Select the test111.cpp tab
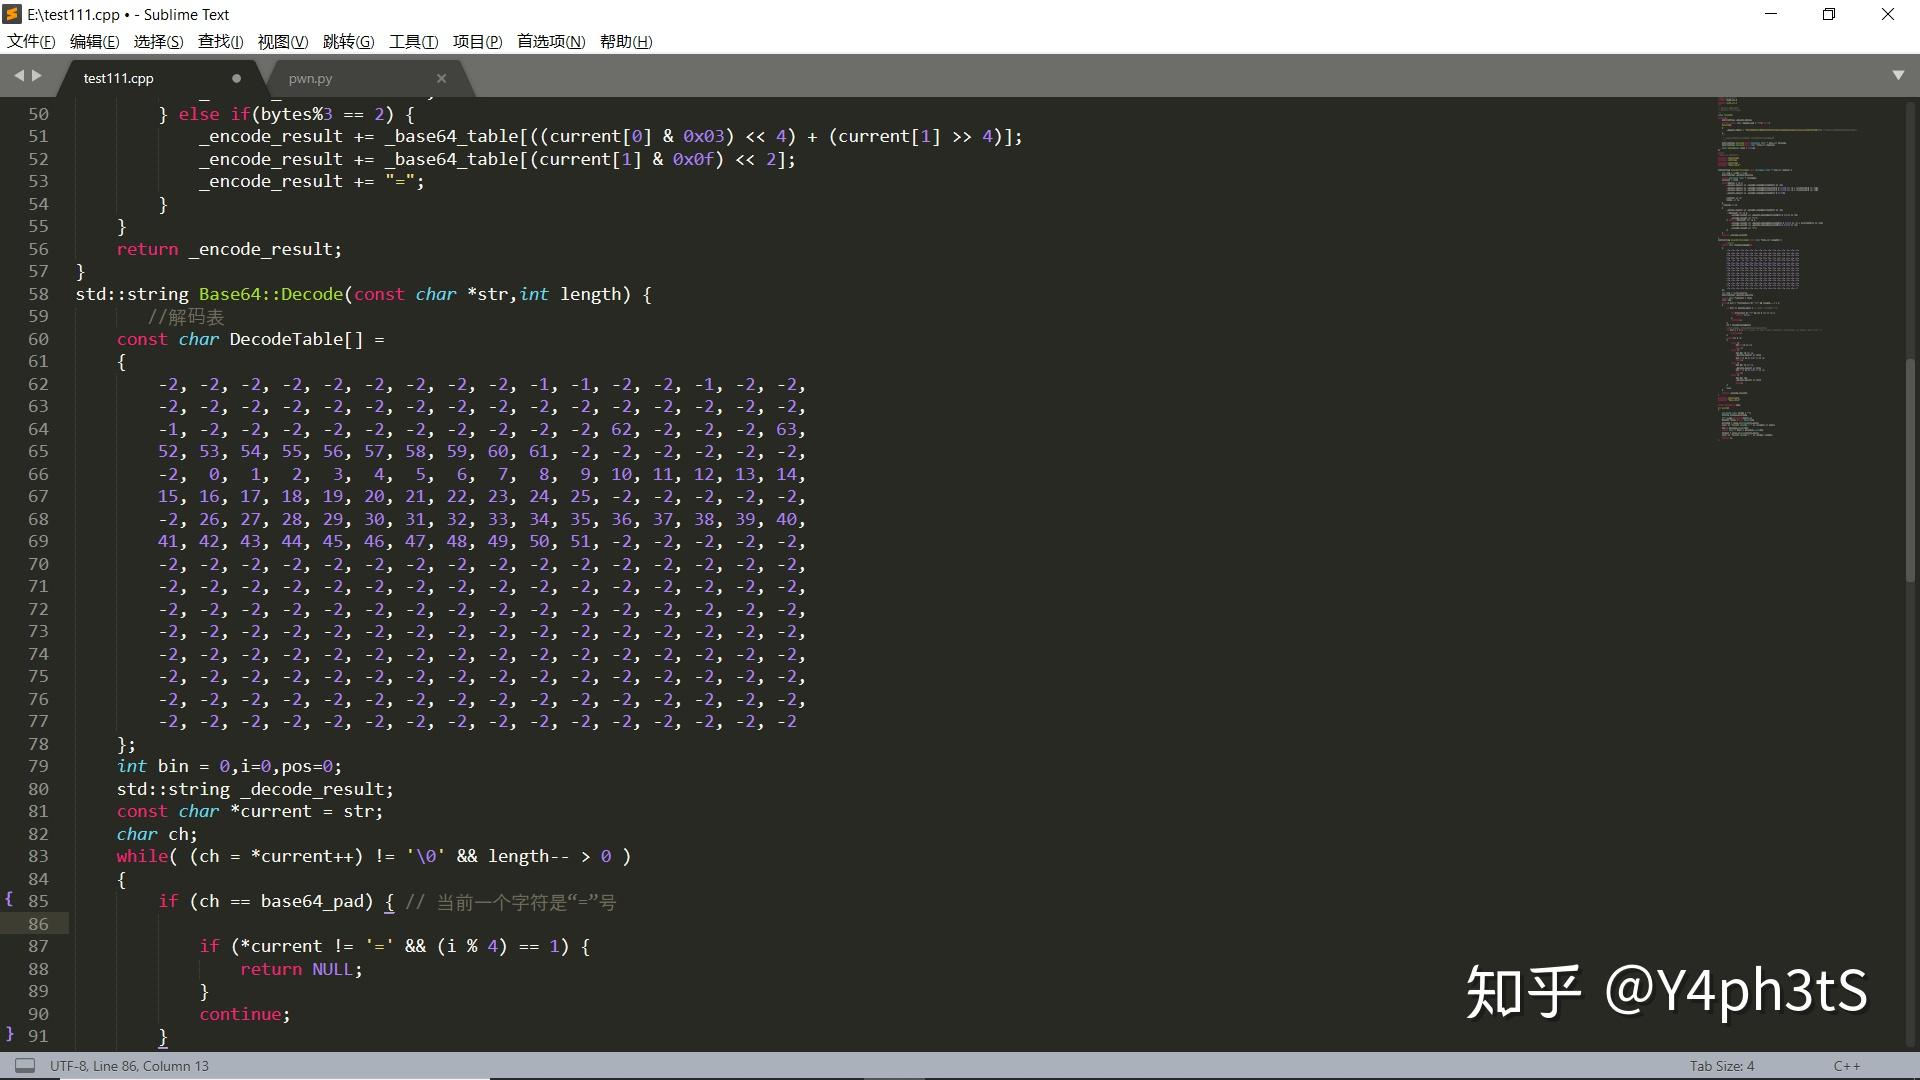Screen dimensions: 1920x1080 tap(120, 78)
